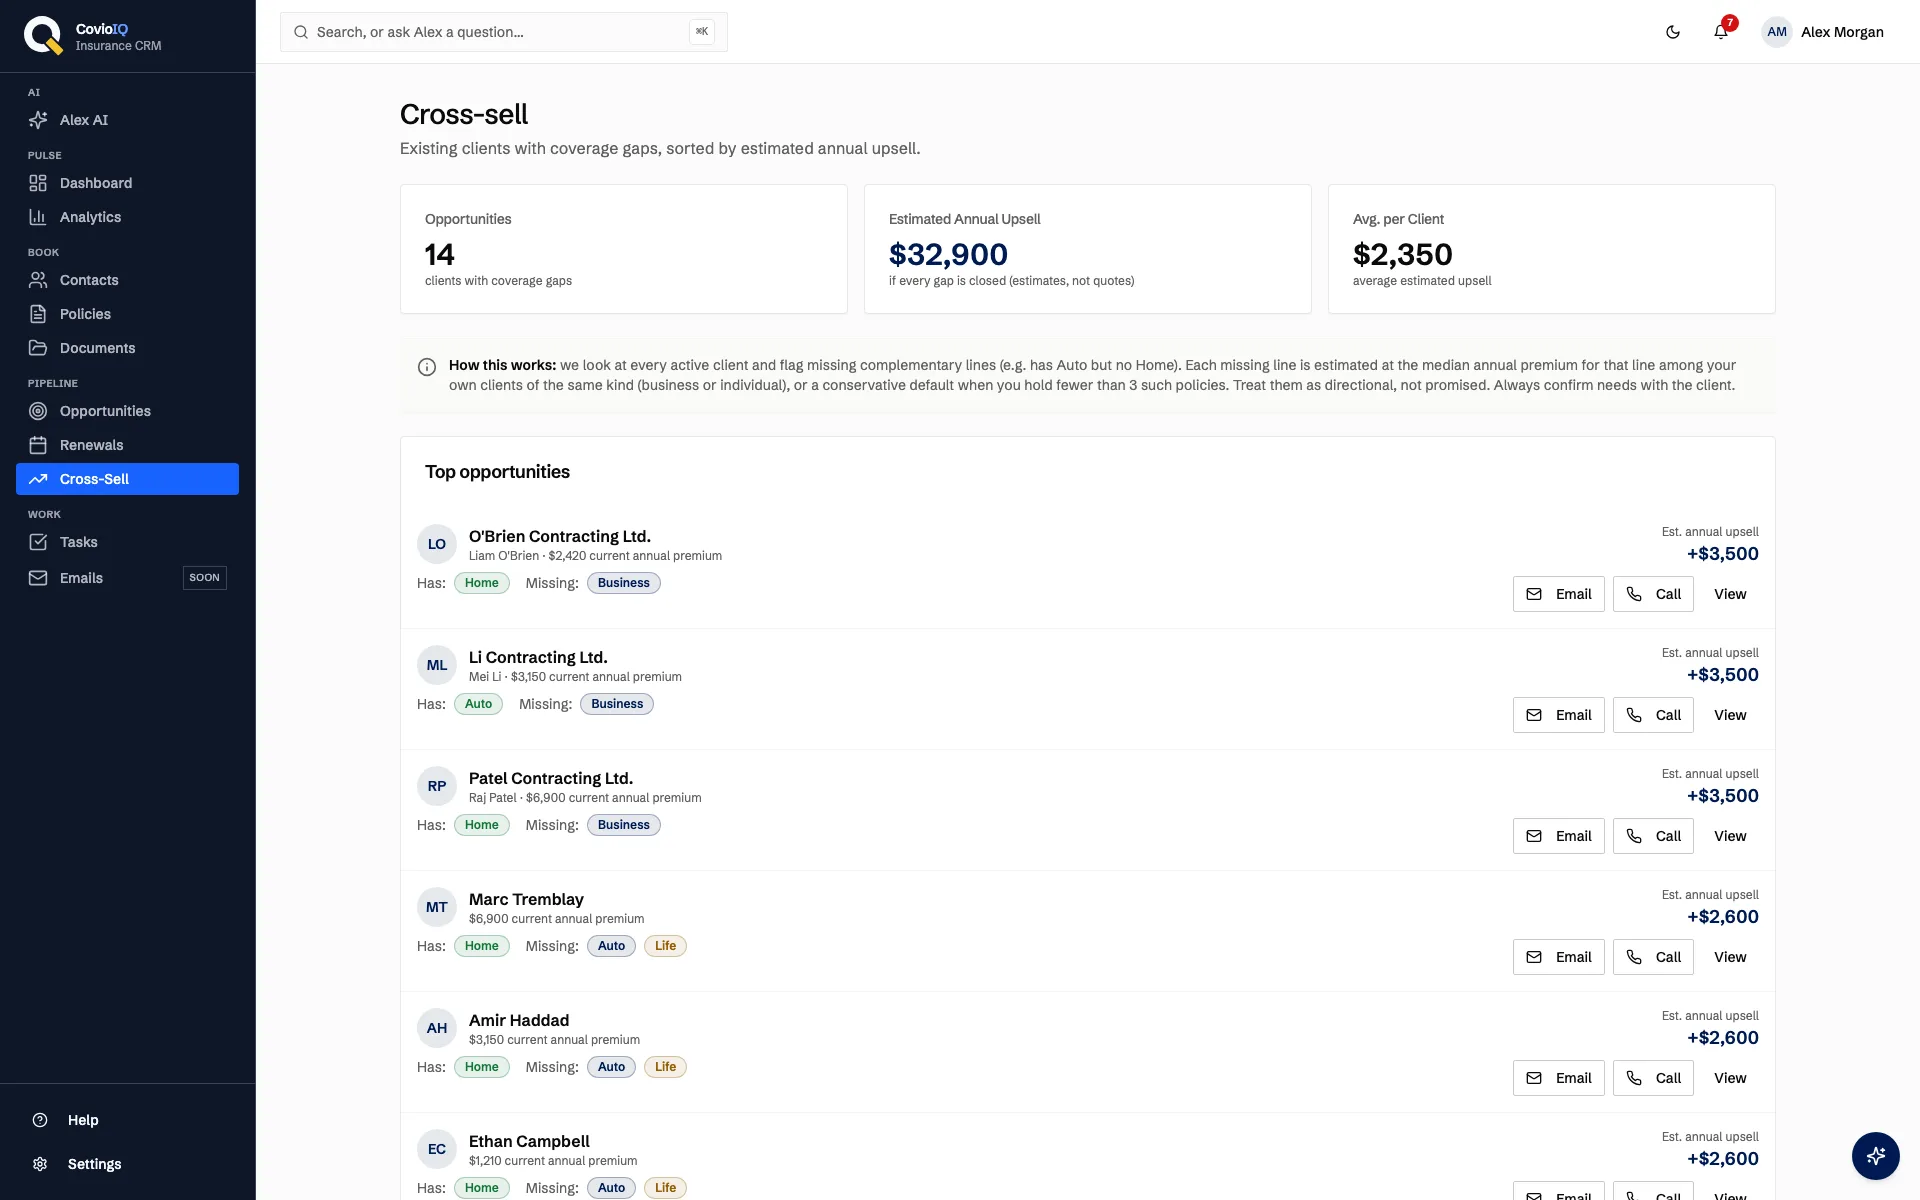Image resolution: width=1920 pixels, height=1200 pixels.
Task: Click the RP avatar for Patel Contracting
Action: 437,786
